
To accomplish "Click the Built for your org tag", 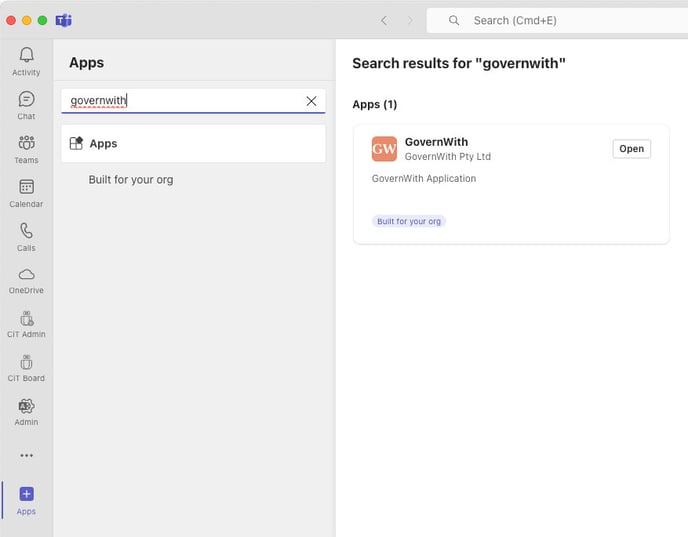I will coord(408,221).
